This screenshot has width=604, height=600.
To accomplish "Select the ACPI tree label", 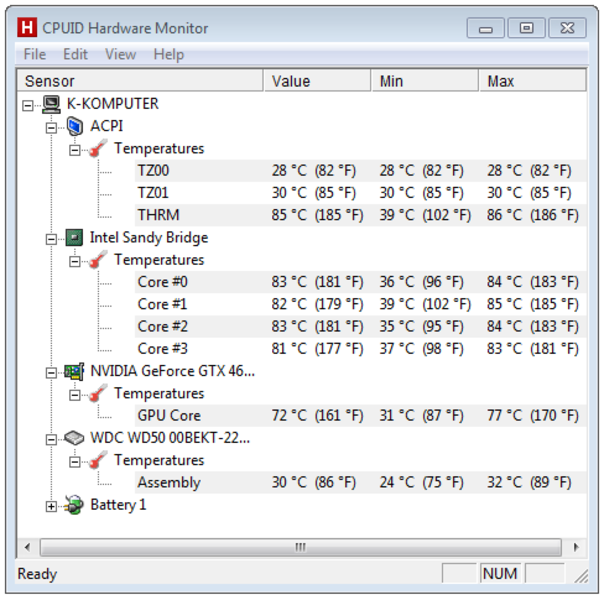I will point(106,126).
